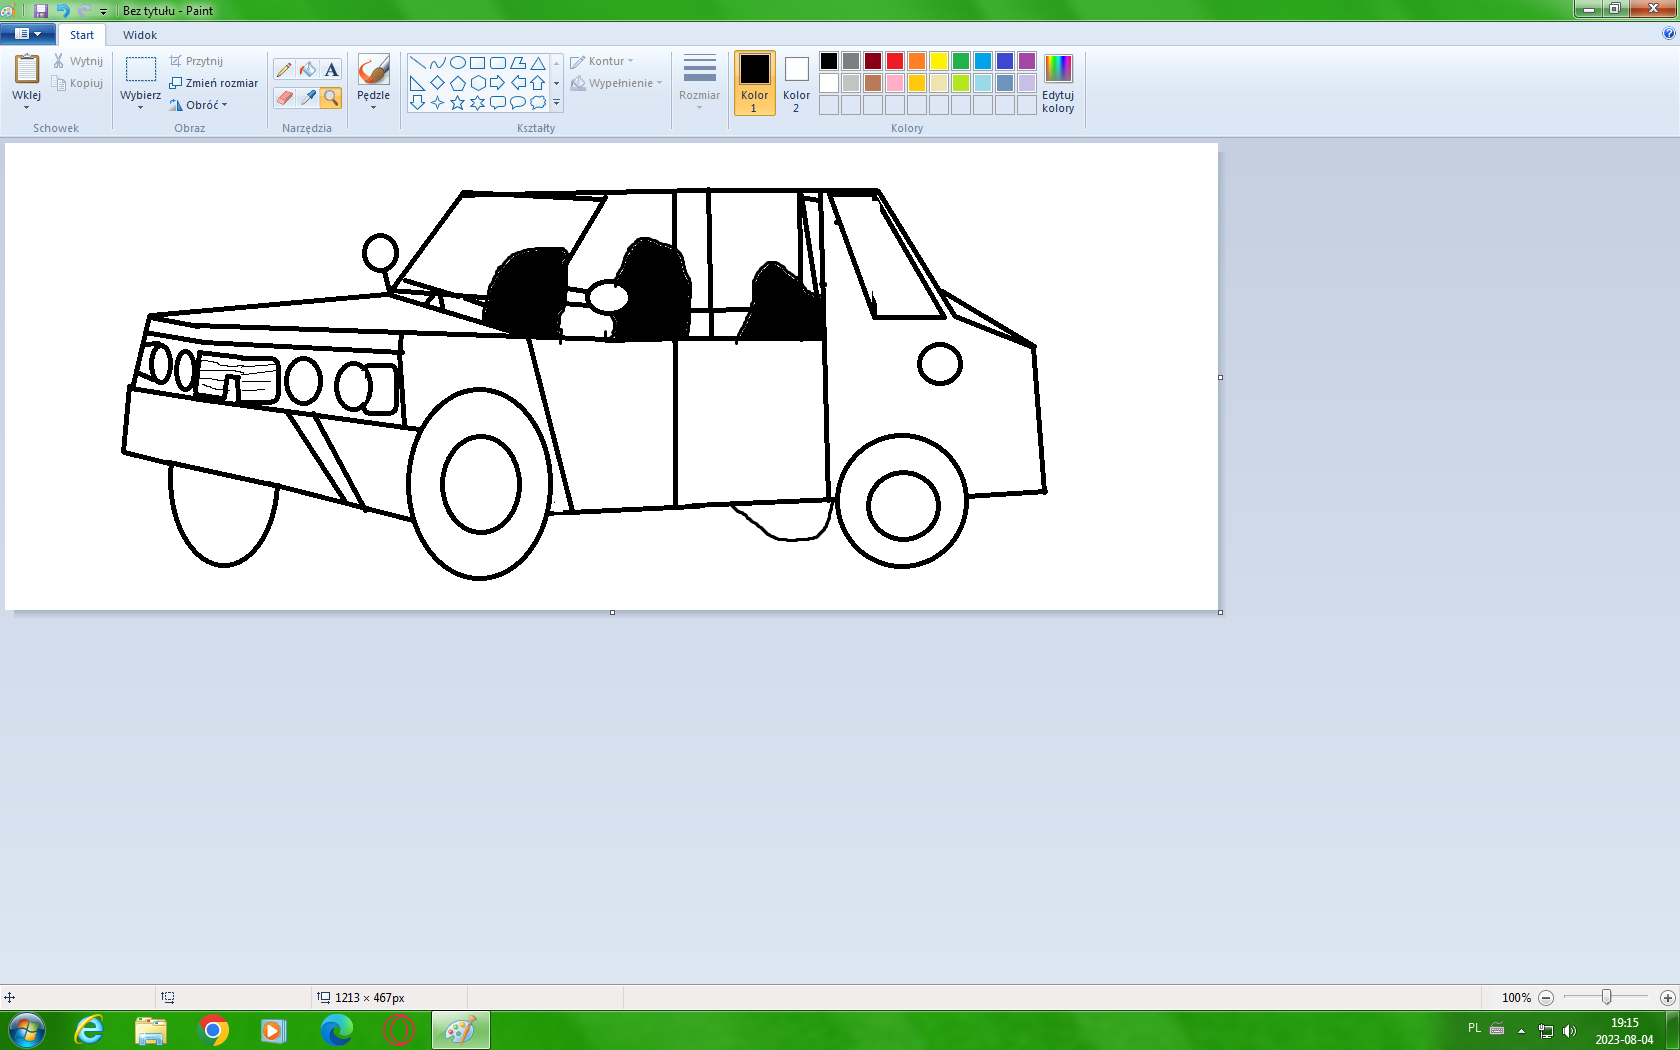This screenshot has height=1050, width=1680.
Task: Pick the Rectangle shape
Action: coord(478,63)
